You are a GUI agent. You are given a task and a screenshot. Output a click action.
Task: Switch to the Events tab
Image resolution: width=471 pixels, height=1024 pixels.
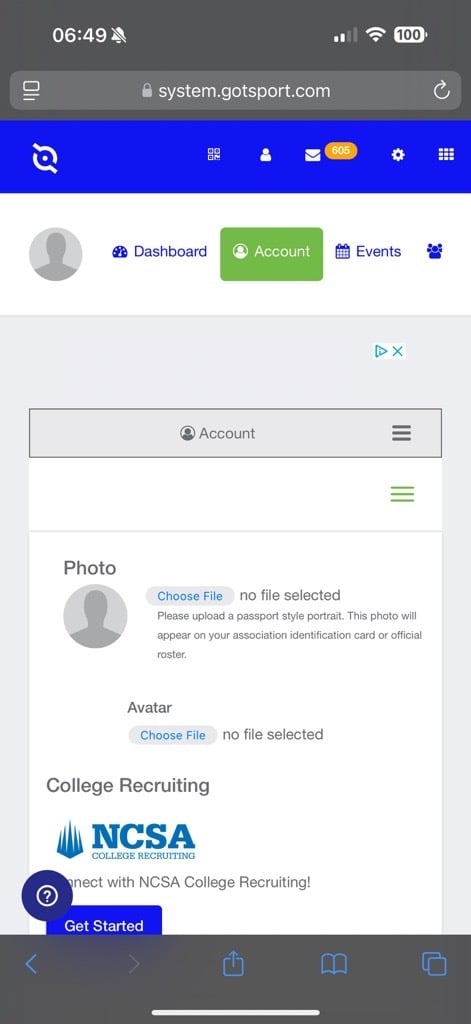click(x=368, y=251)
